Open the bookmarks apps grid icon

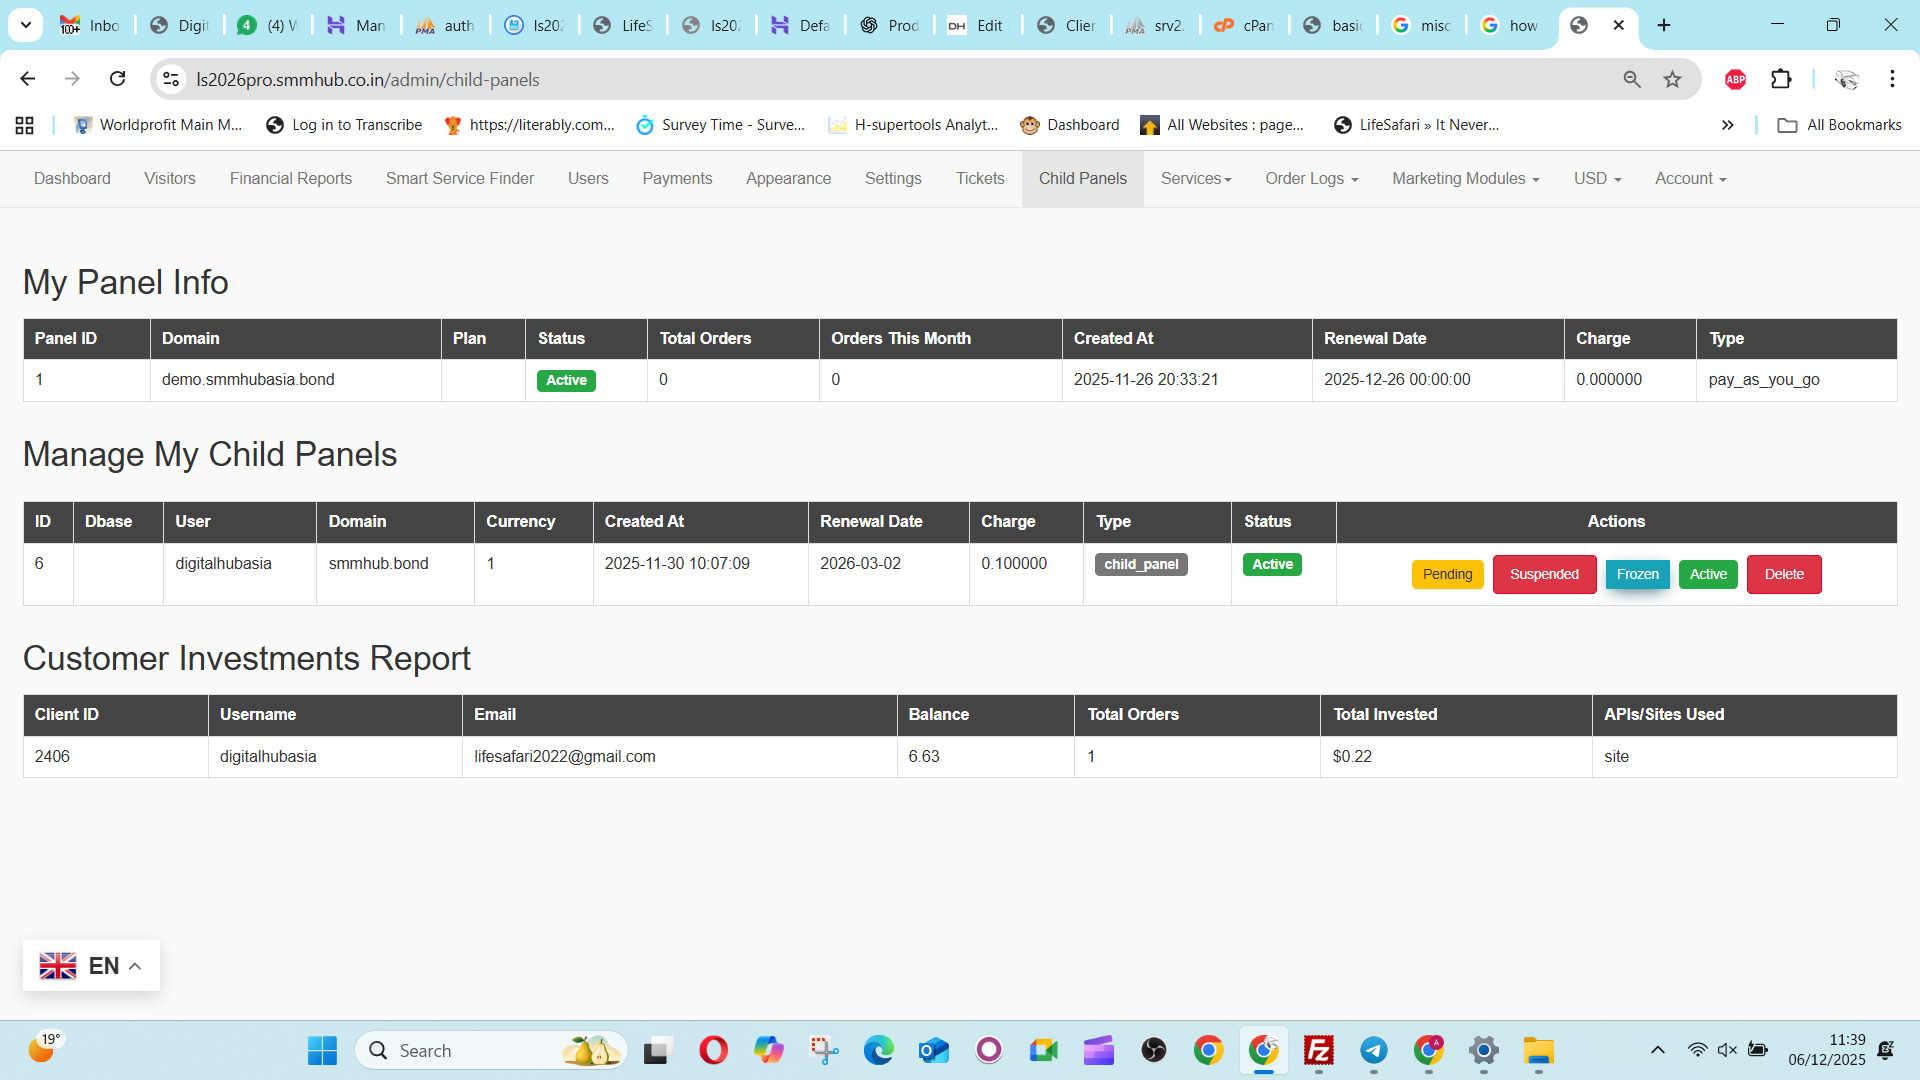click(25, 125)
